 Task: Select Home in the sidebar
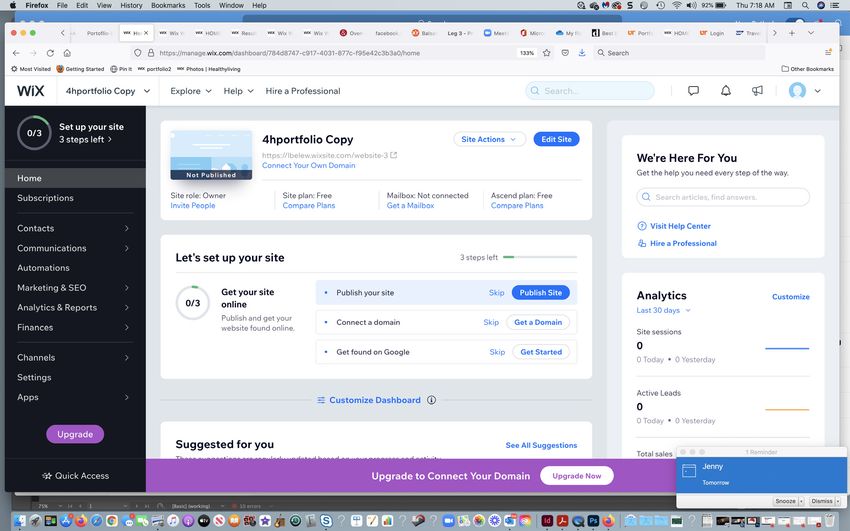tap(75, 178)
